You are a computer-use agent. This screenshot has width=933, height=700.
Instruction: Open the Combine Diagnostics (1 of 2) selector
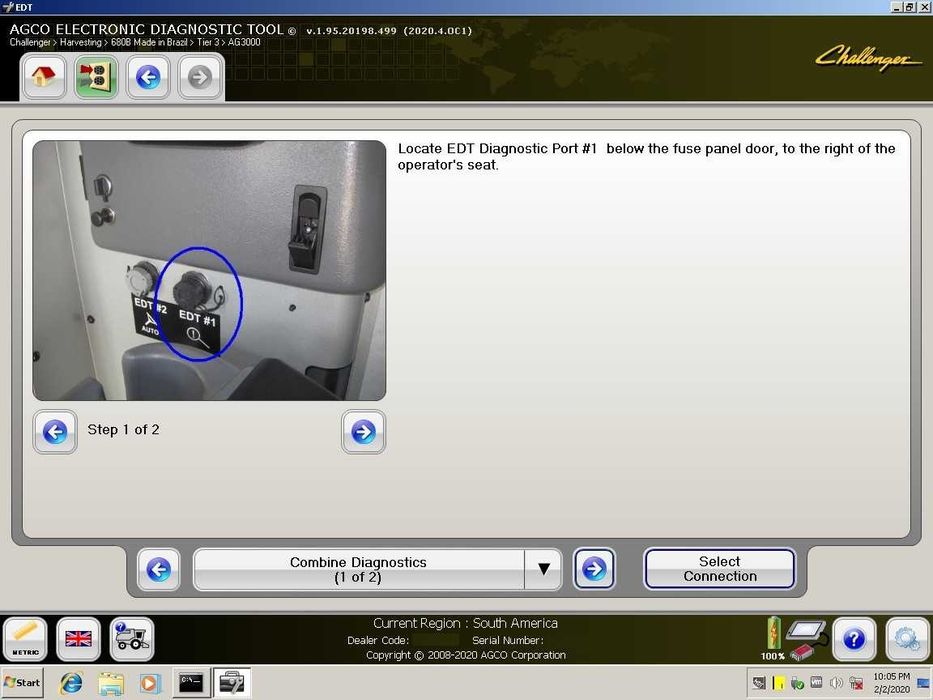coord(359,570)
